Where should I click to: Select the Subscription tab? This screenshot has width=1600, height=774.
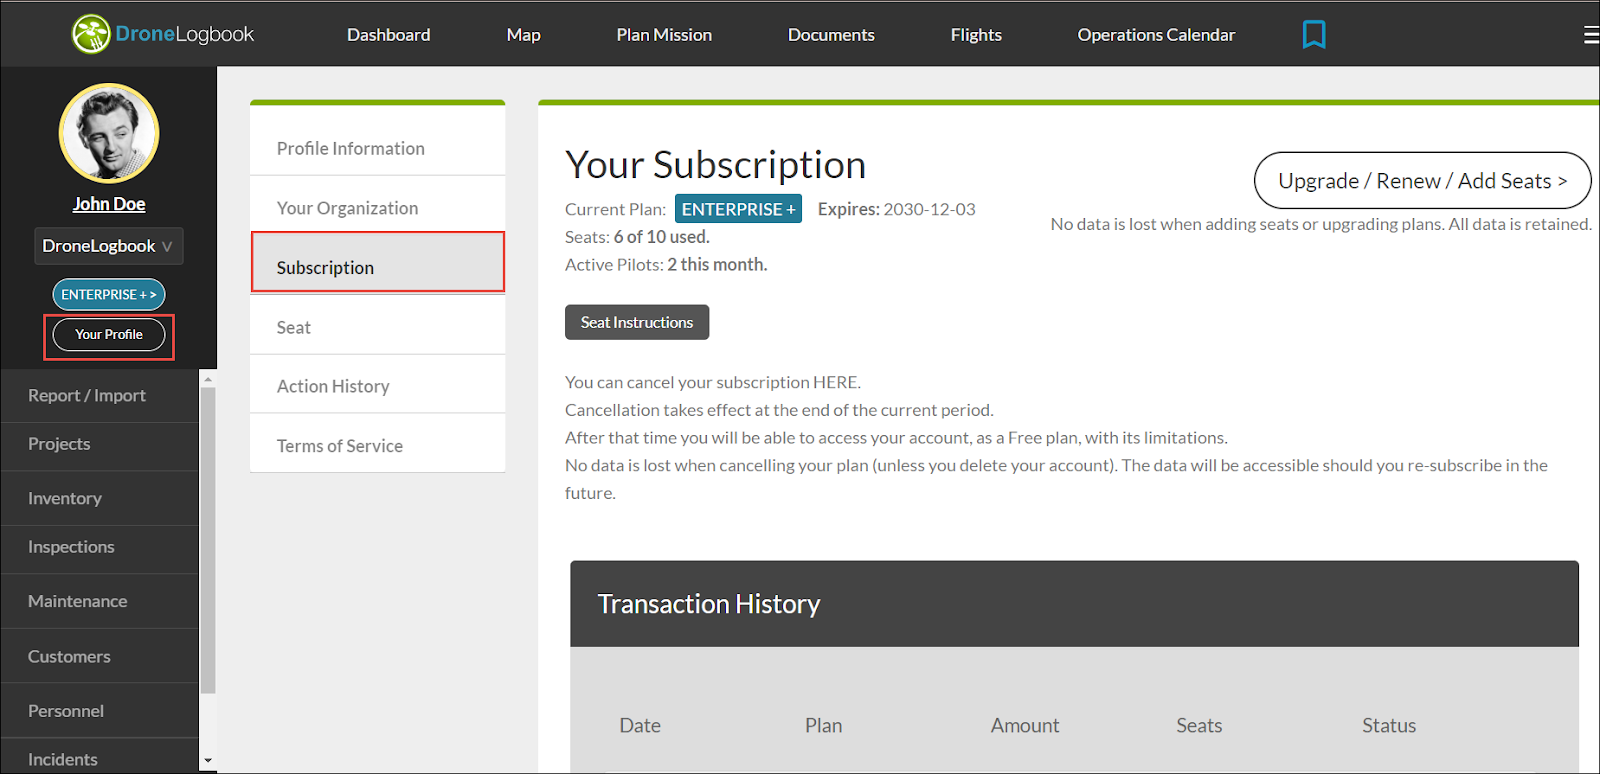click(x=377, y=263)
